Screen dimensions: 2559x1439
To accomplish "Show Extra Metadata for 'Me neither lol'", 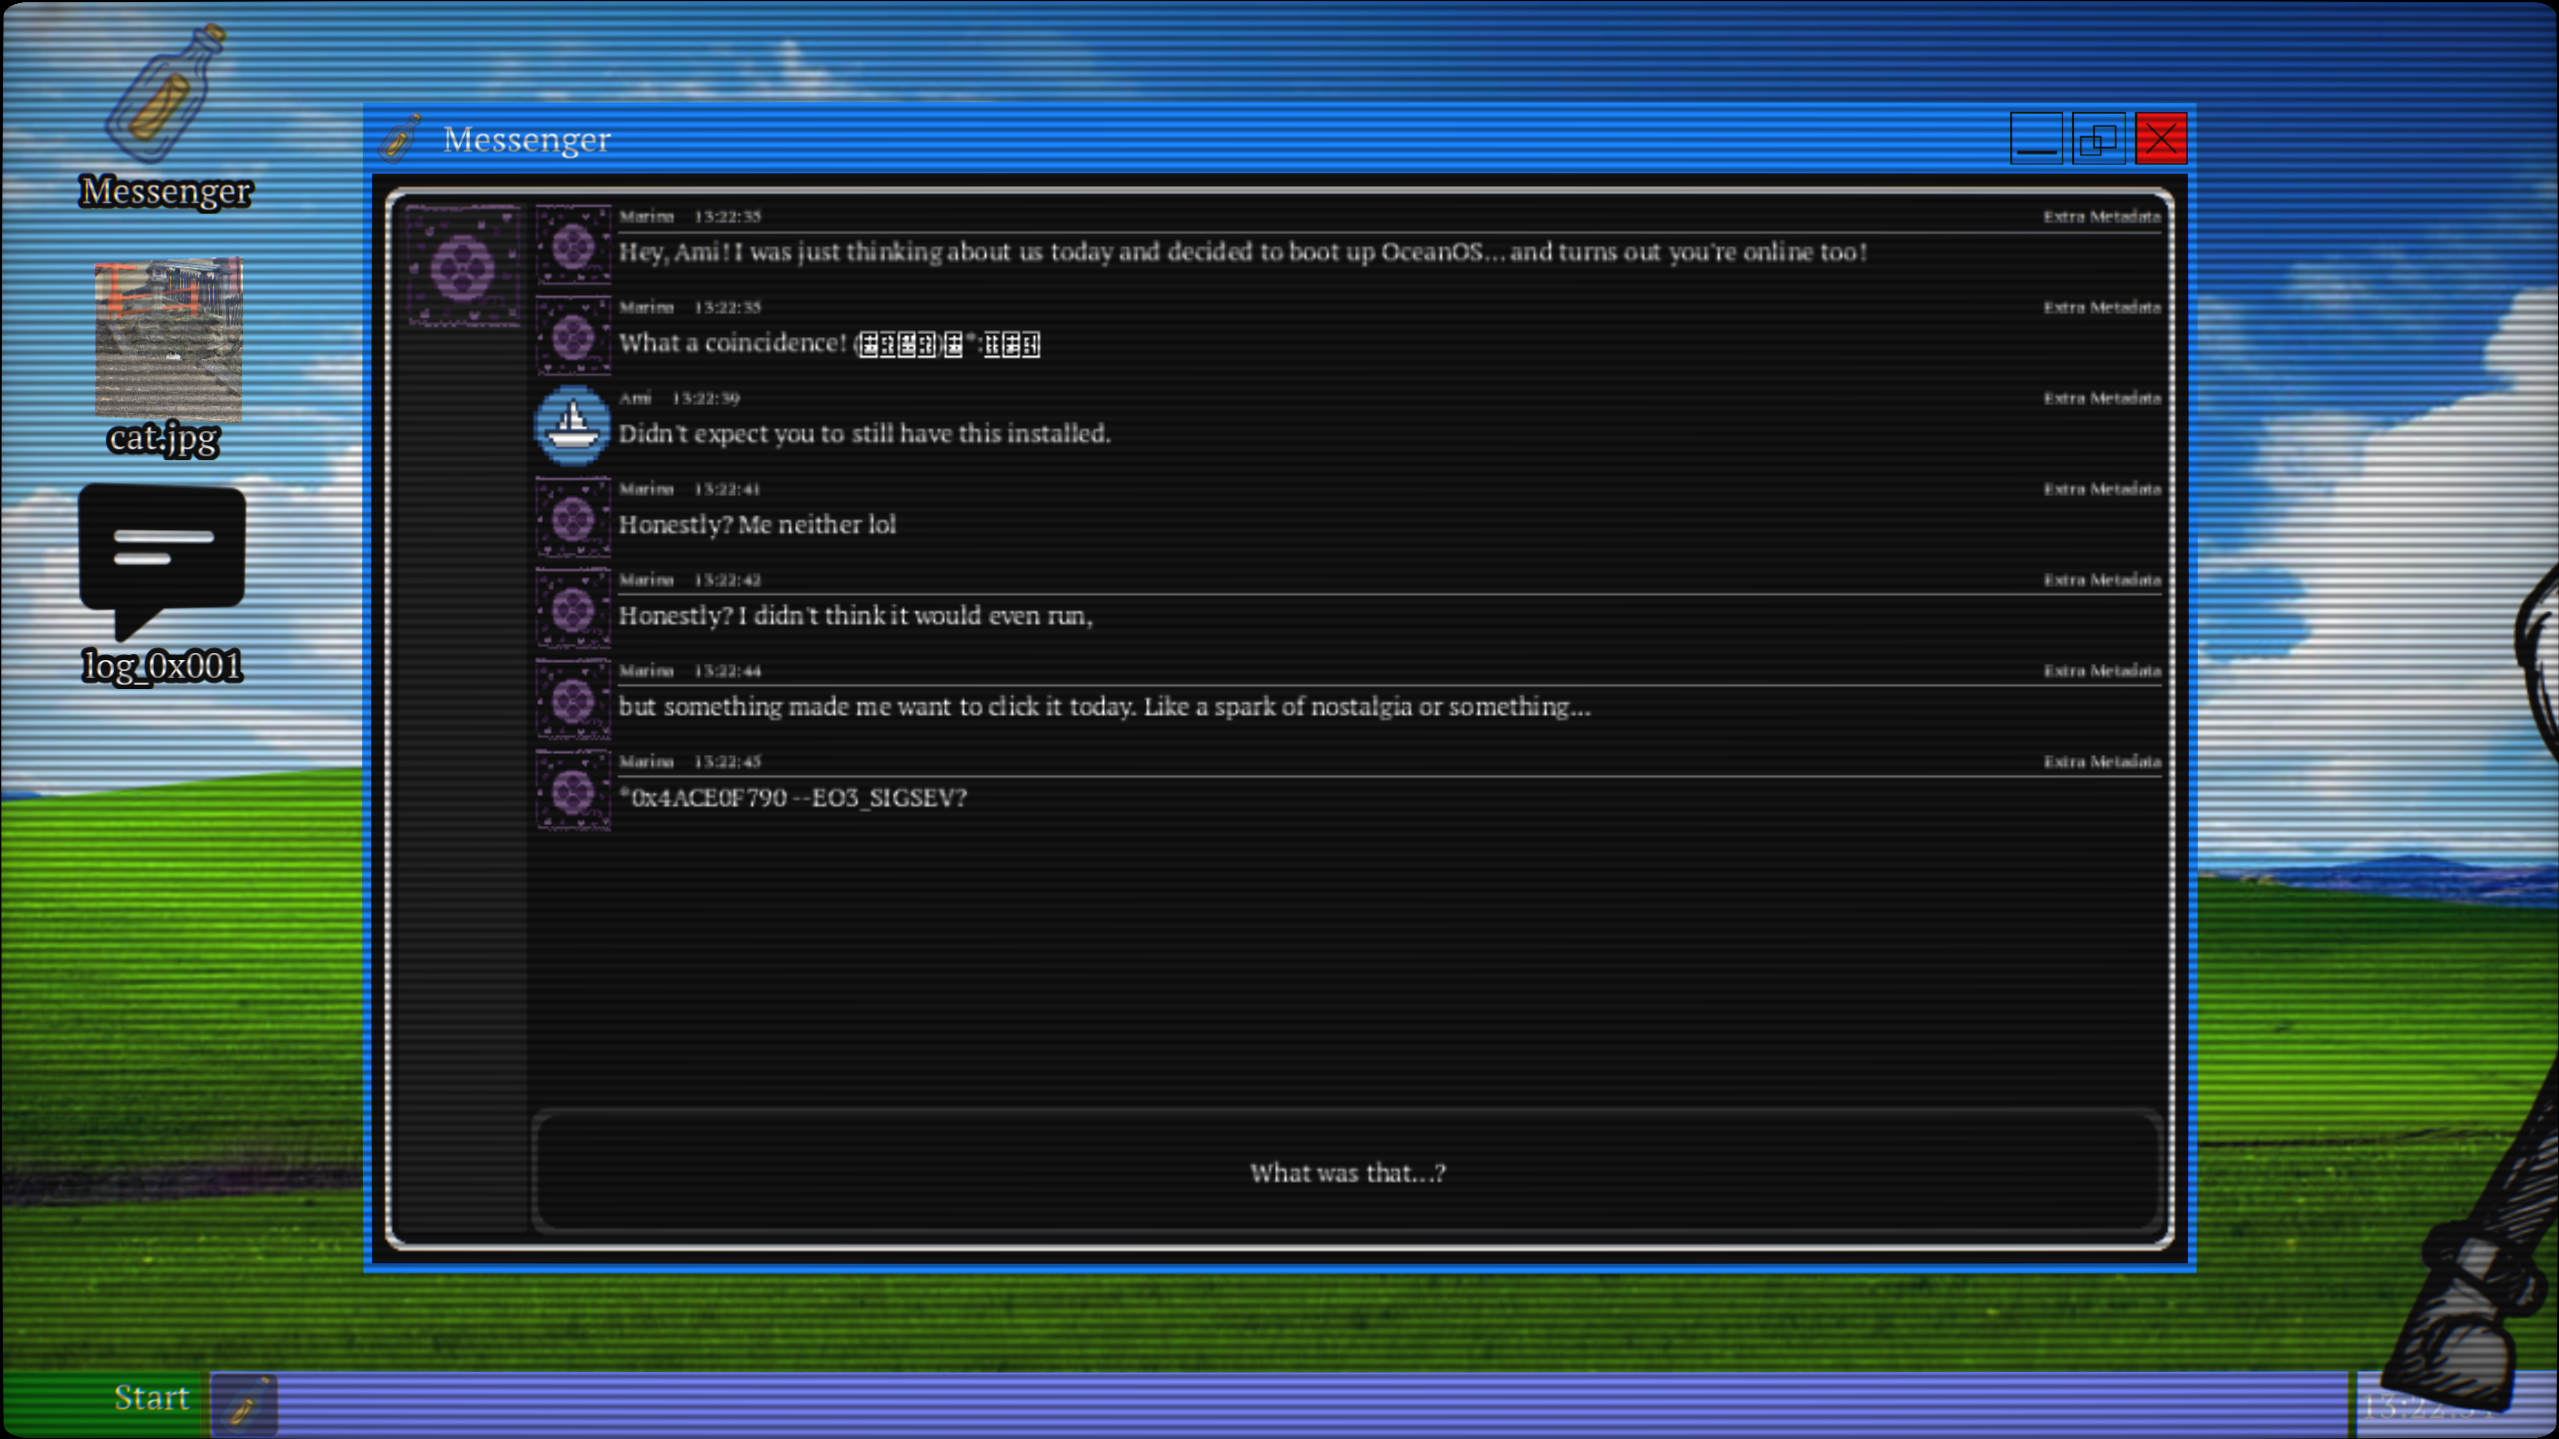I will click(2101, 489).
